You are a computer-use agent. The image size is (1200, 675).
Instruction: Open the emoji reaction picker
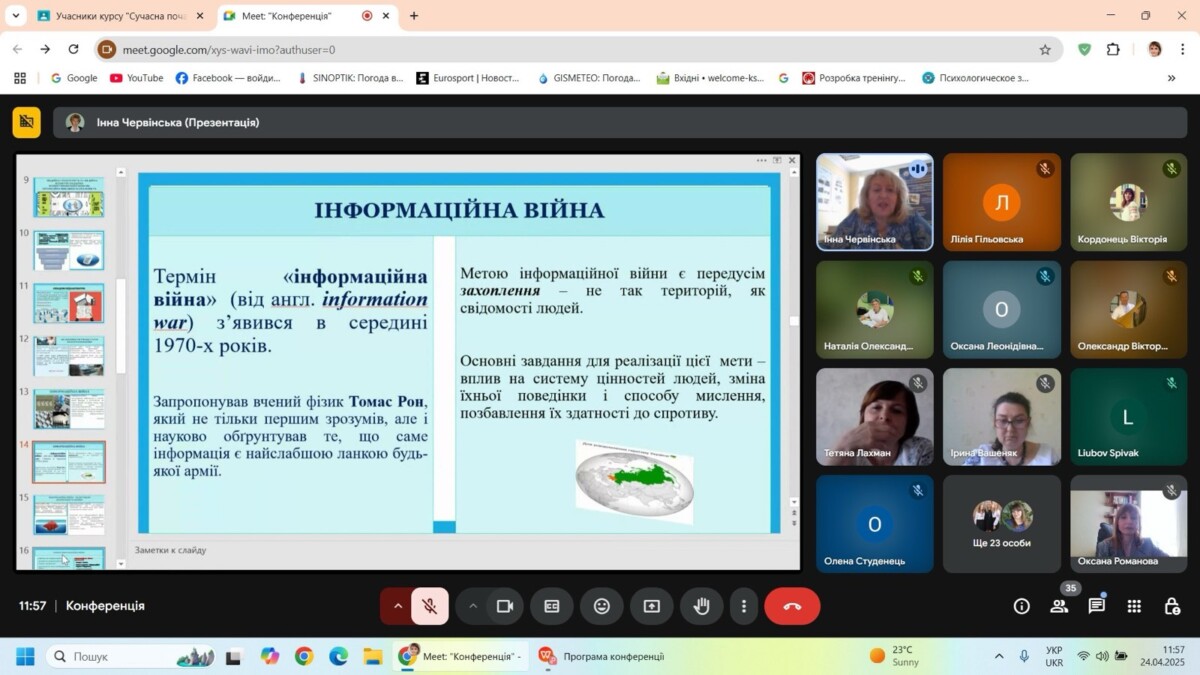tap(601, 606)
